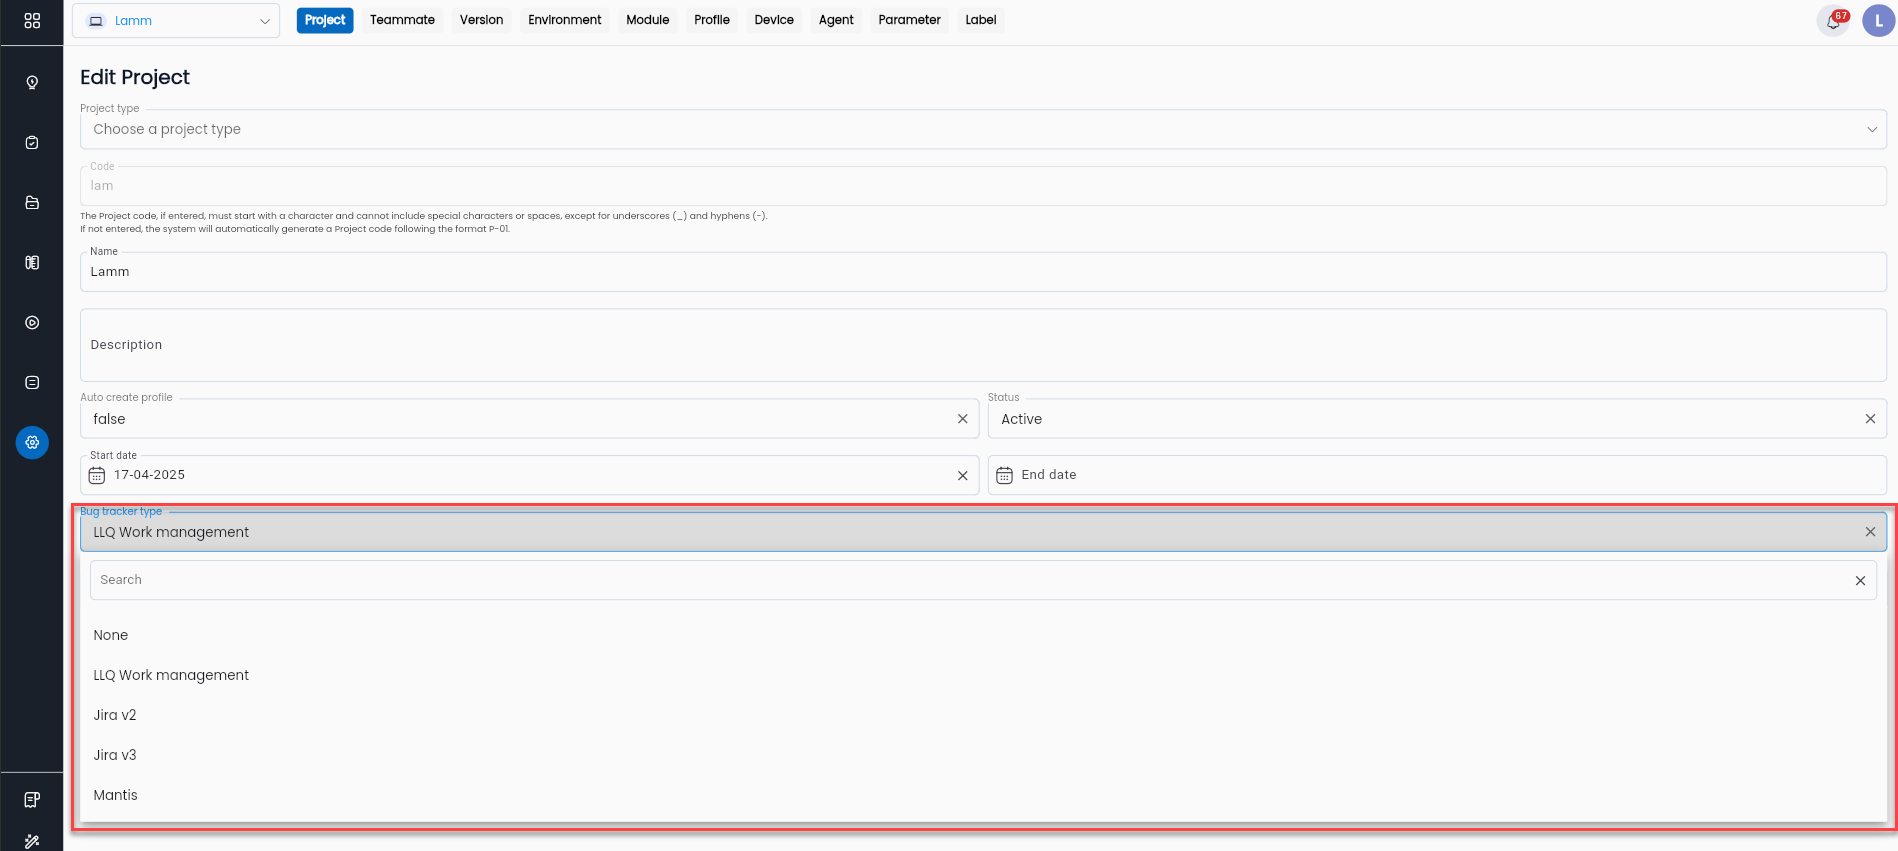The image size is (1898, 851).
Task: Open the Auto create profile dropdown
Action: [x=529, y=419]
